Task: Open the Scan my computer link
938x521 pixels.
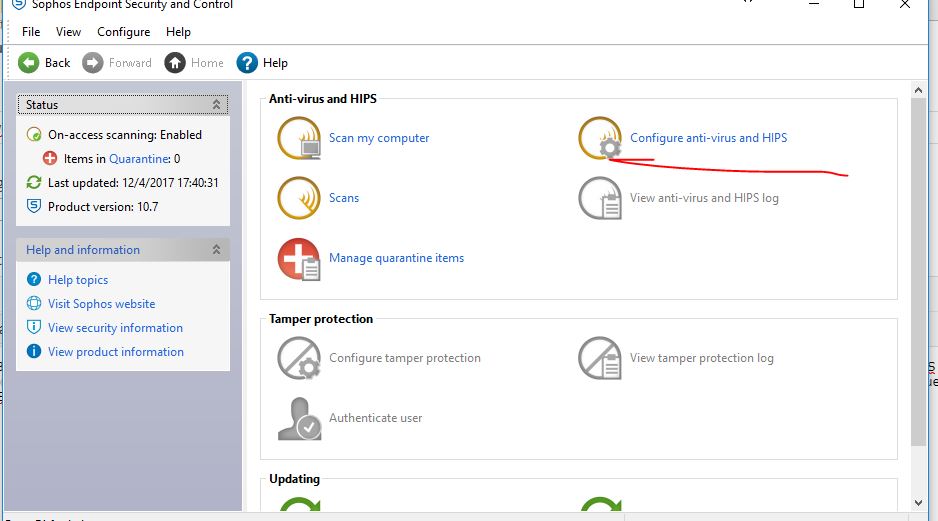Action: point(379,138)
